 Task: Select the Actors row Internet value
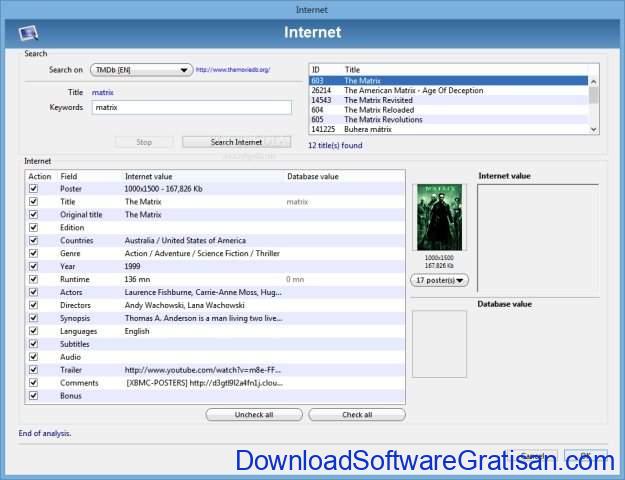(203, 292)
